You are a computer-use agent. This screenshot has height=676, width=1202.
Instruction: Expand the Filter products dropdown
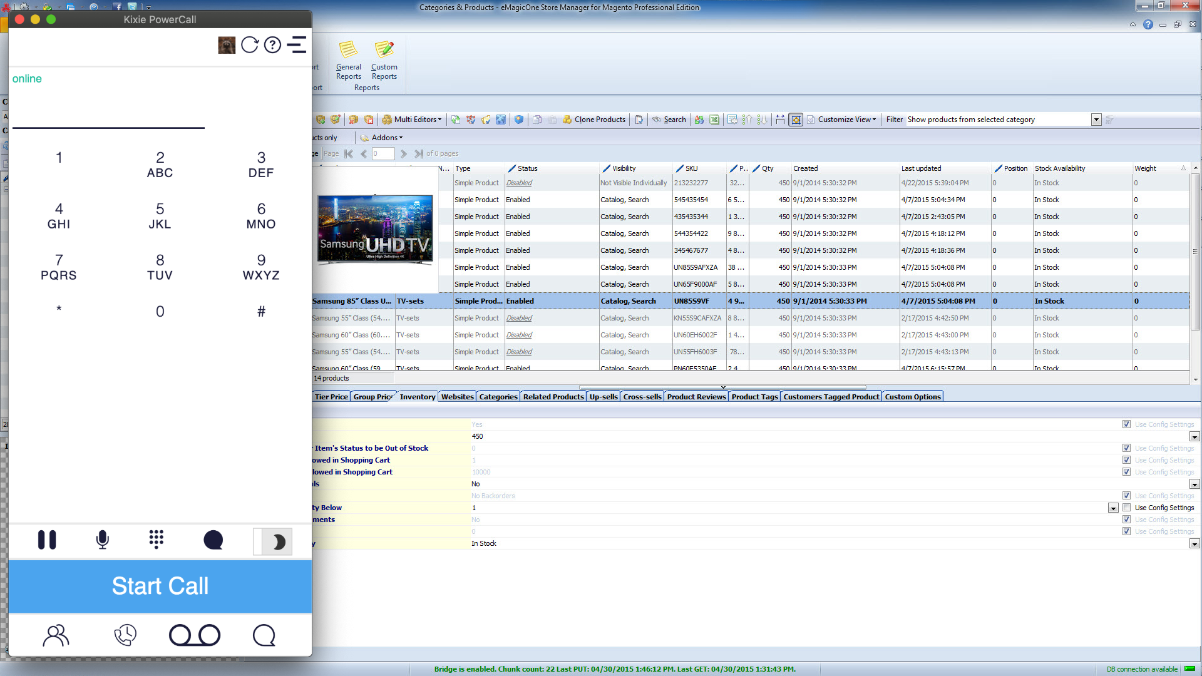(1096, 120)
